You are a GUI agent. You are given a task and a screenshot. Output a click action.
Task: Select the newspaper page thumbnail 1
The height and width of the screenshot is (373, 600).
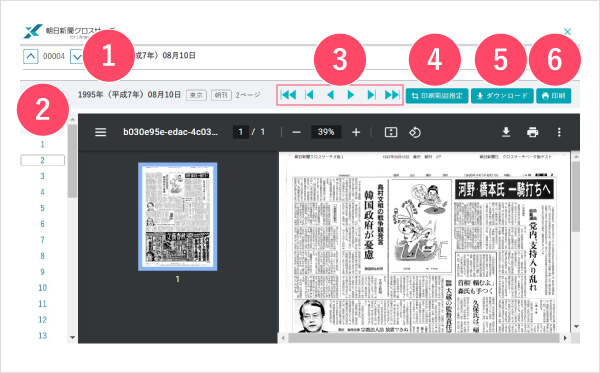[x=178, y=217]
